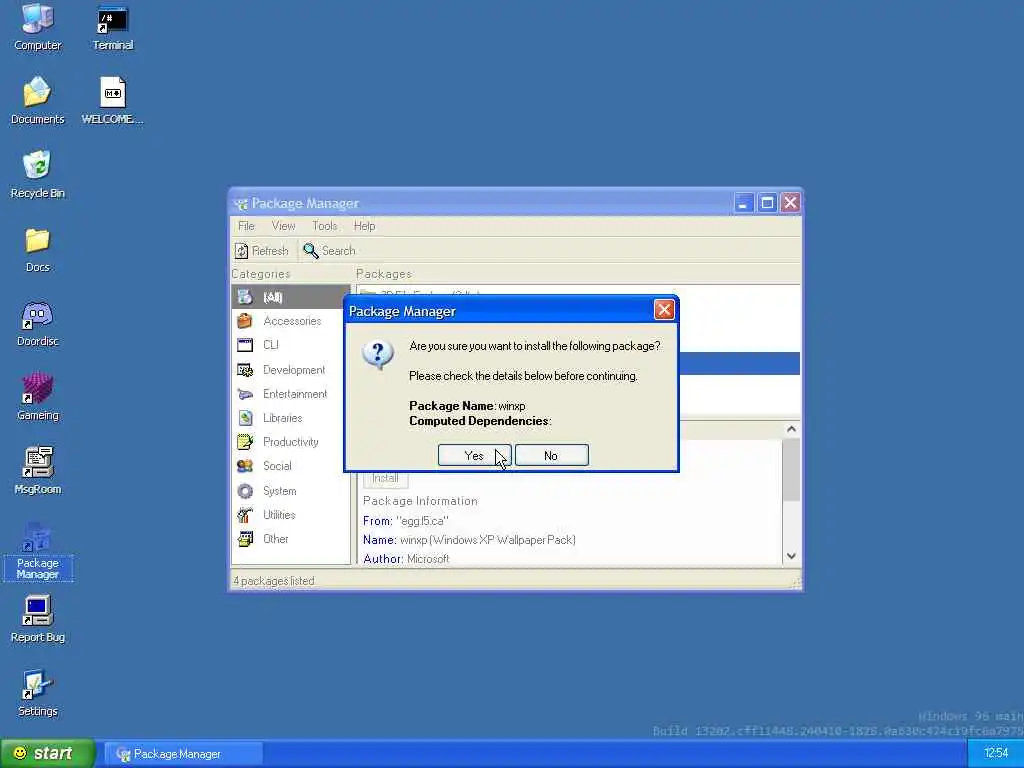
Task: Open the Recycle Bin icon
Action: click(x=37, y=174)
